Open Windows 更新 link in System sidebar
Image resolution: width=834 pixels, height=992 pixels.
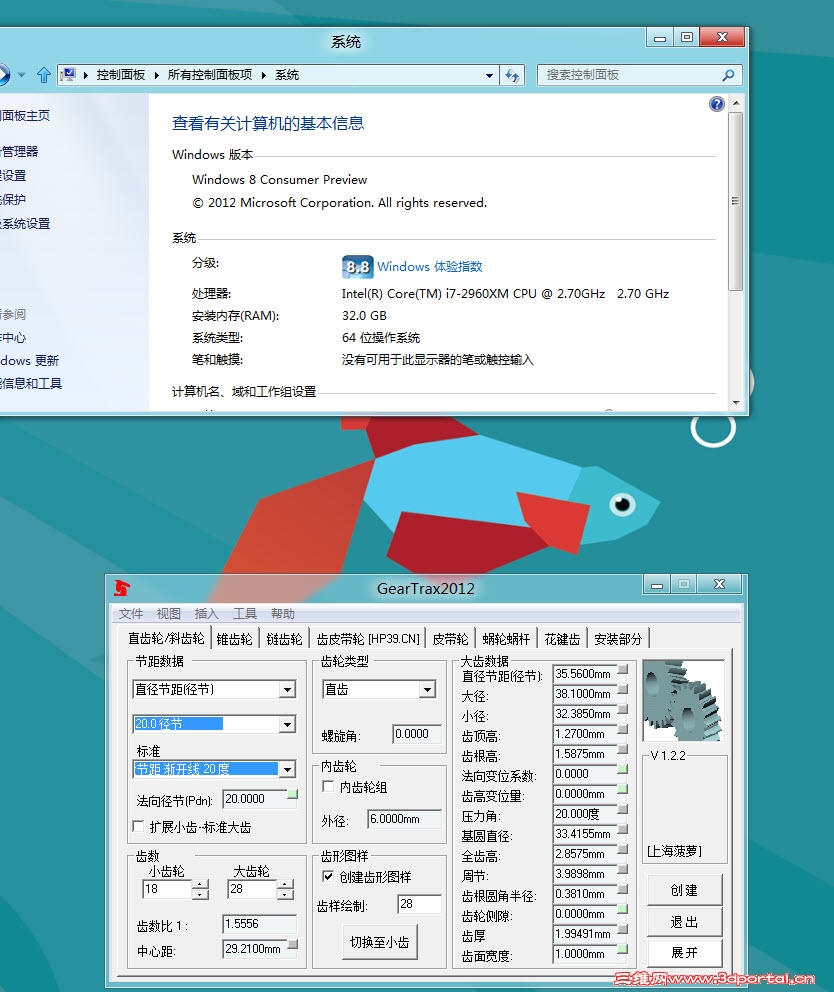(29, 361)
